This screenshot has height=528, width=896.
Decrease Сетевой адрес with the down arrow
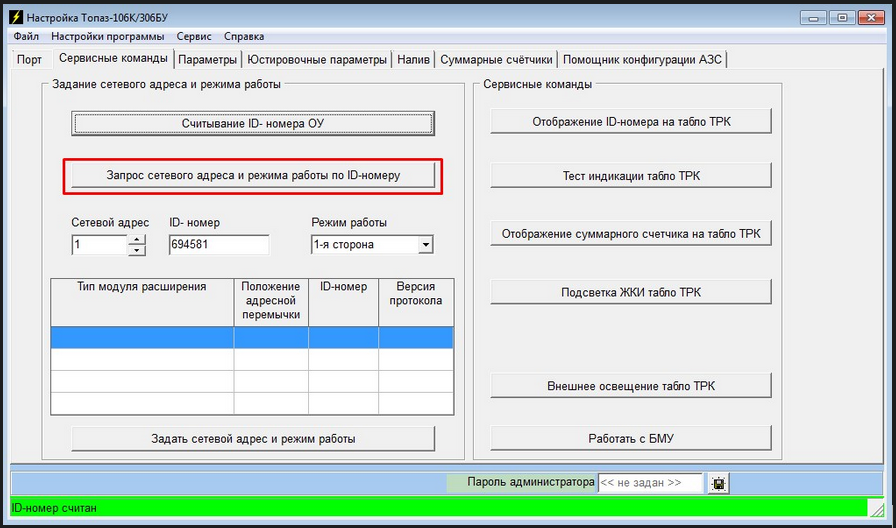tap(137, 250)
